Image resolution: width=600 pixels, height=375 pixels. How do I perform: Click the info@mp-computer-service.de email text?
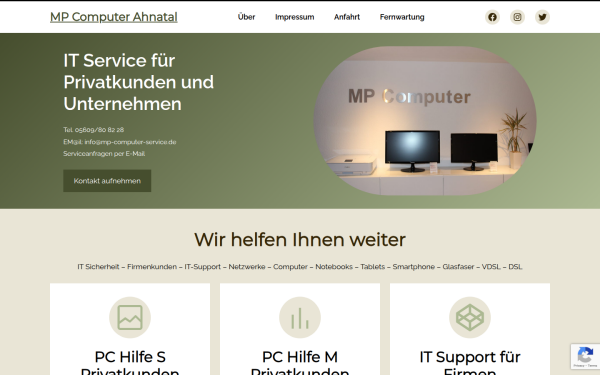pos(130,142)
